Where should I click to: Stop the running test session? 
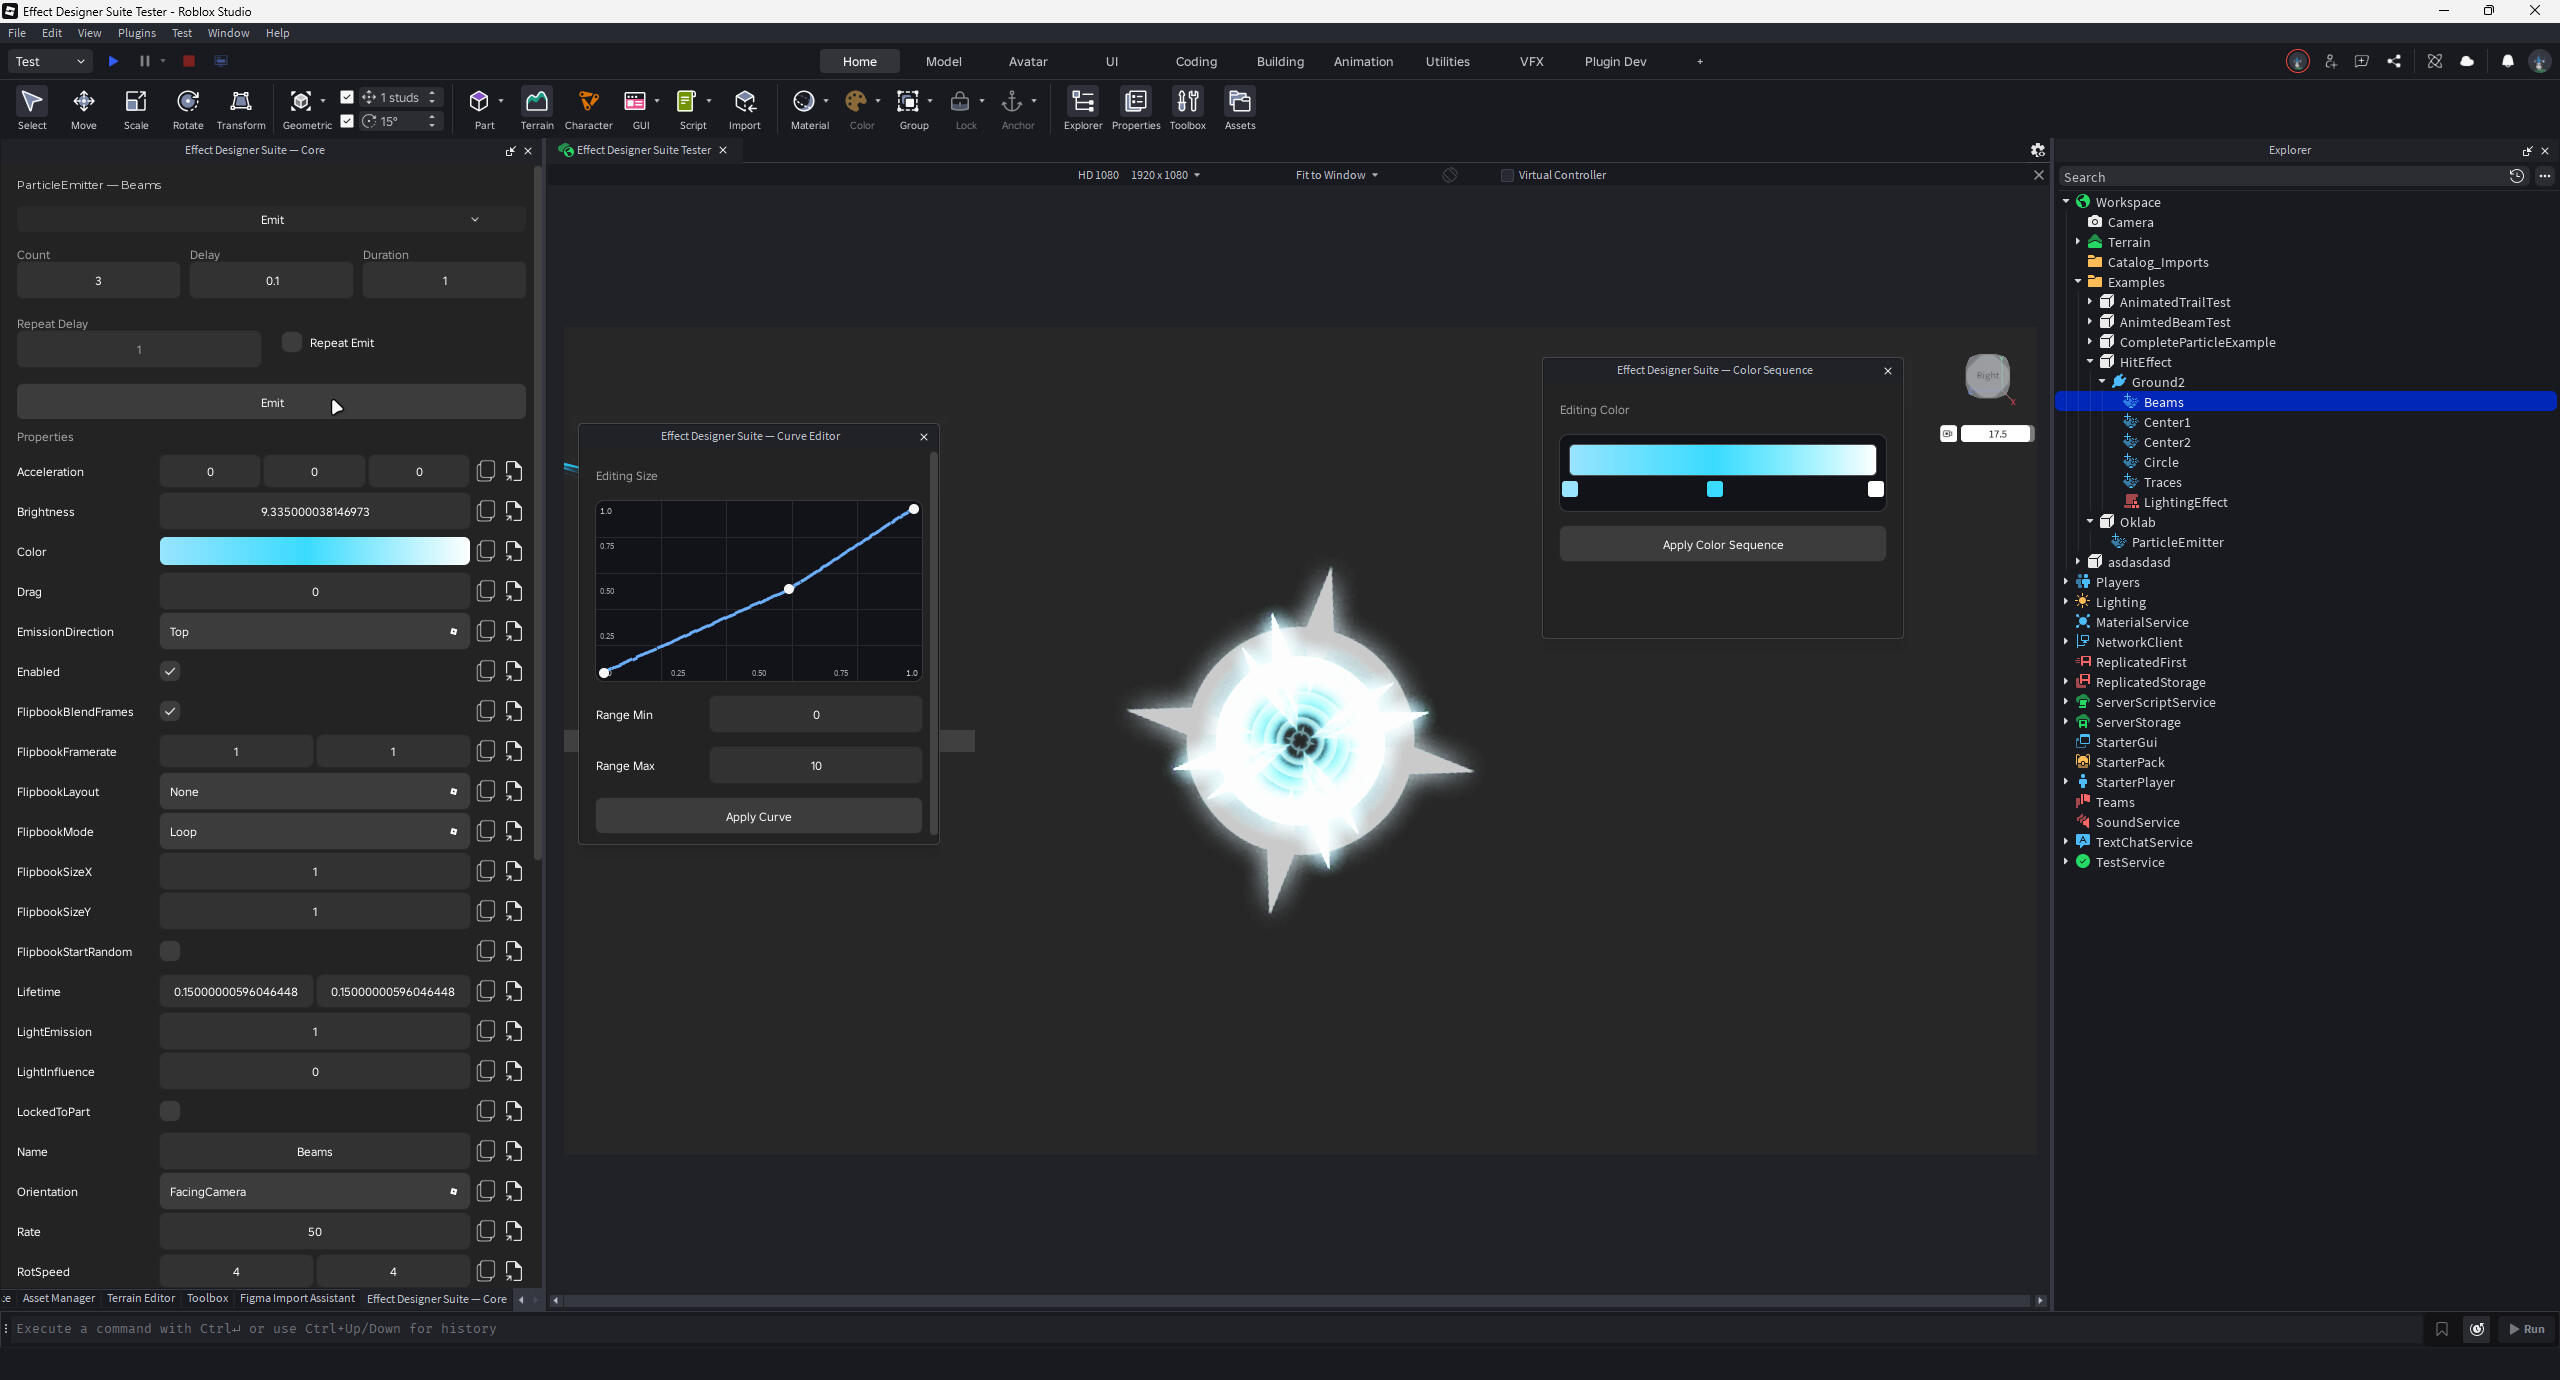tap(188, 61)
